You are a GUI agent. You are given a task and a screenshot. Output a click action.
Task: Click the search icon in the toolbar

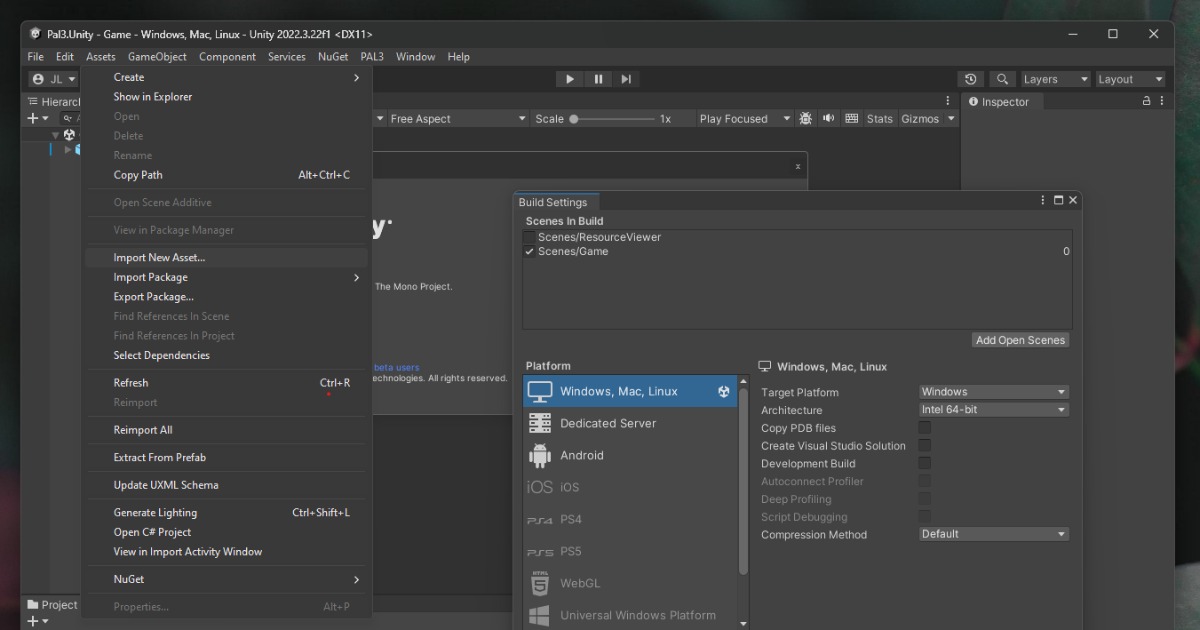(x=1002, y=78)
